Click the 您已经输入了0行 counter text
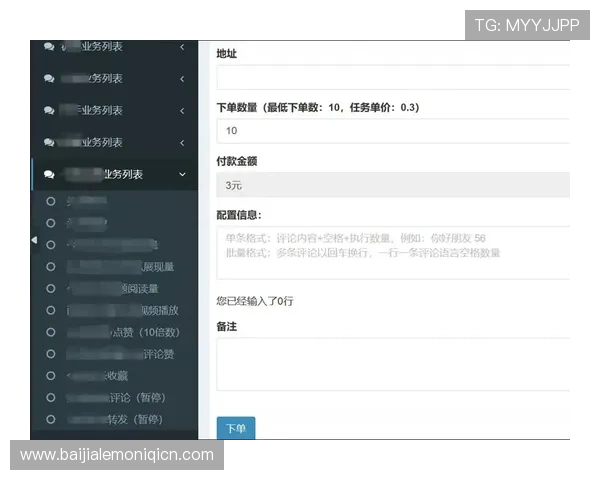The image size is (600, 480). pyautogui.click(x=255, y=301)
